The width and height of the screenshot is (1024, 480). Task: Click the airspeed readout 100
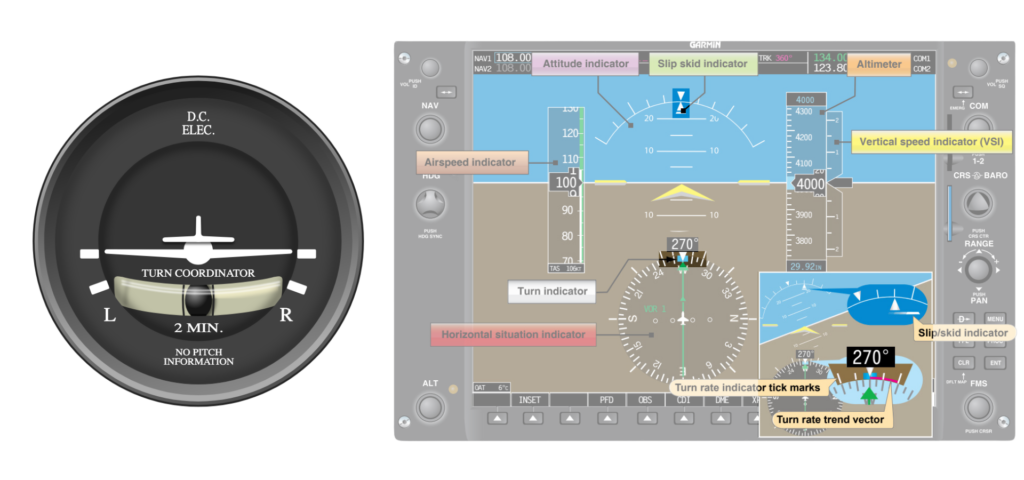point(566,183)
